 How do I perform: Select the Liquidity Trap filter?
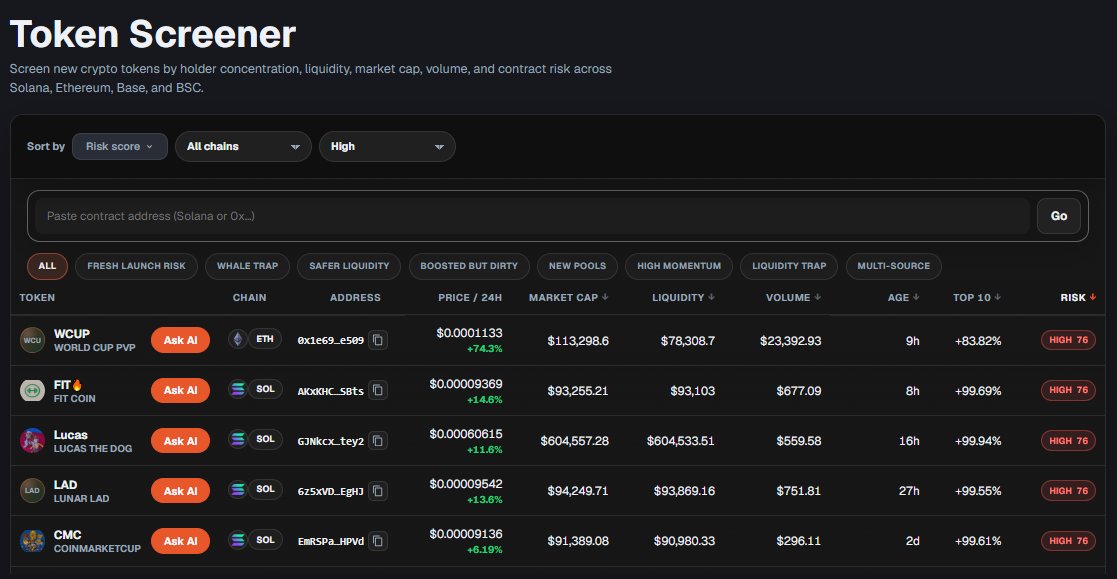pos(789,266)
